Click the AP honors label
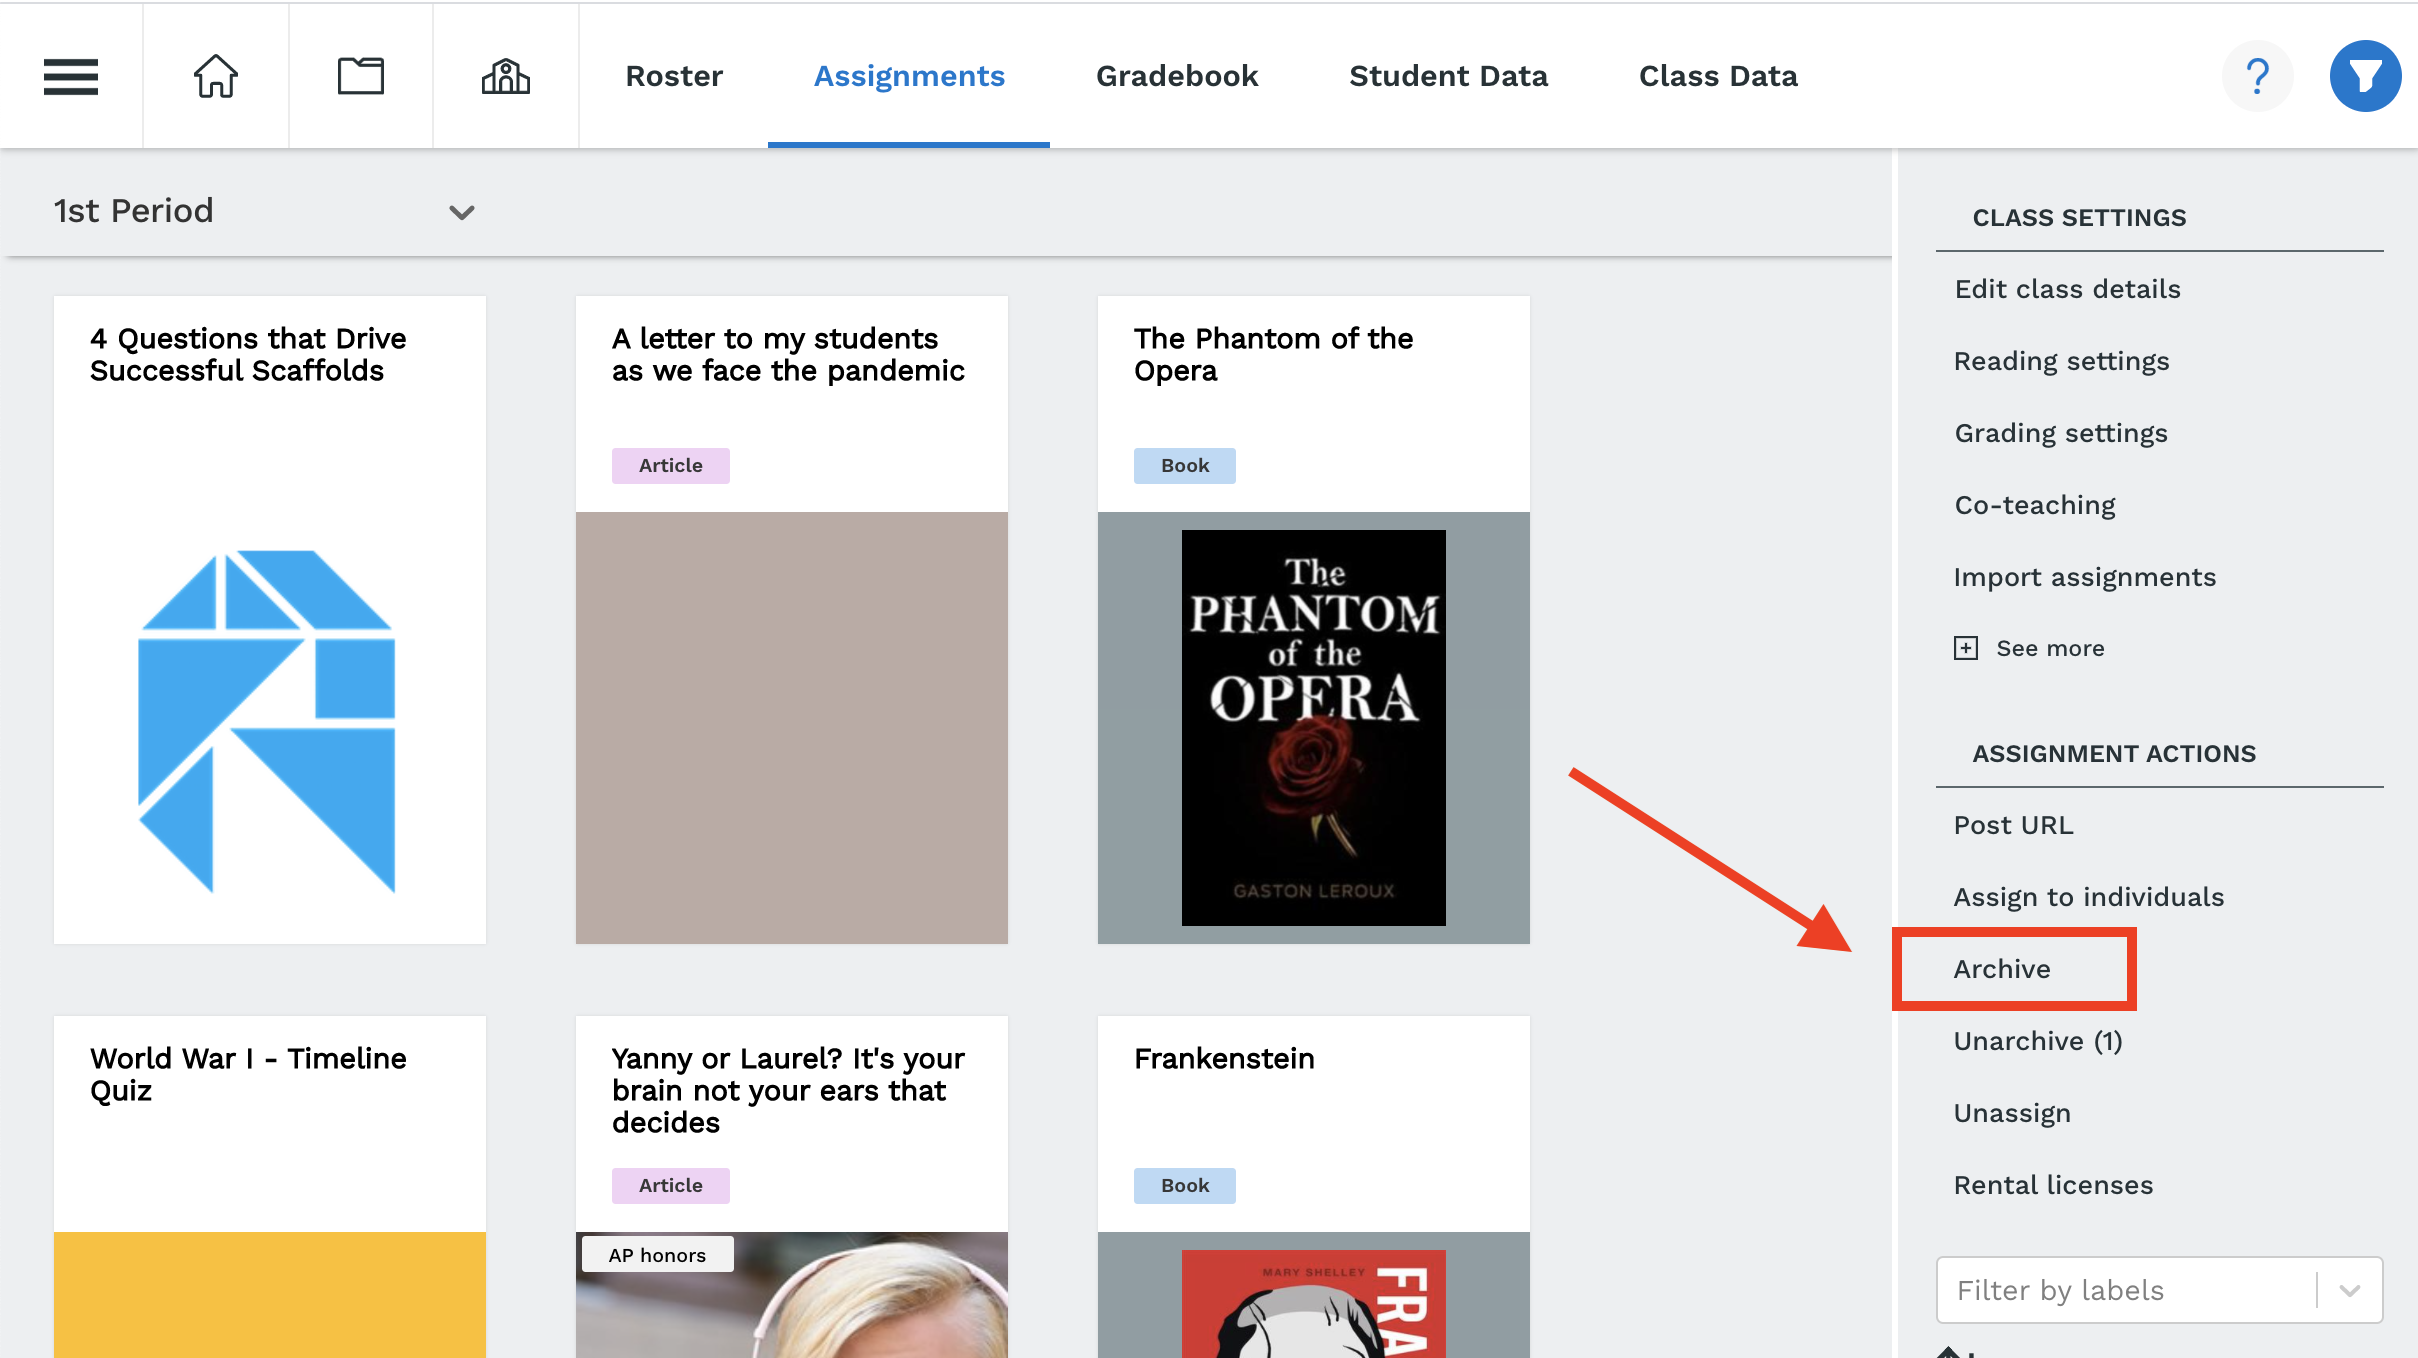Screen dimensions: 2418x1358 tap(657, 1254)
